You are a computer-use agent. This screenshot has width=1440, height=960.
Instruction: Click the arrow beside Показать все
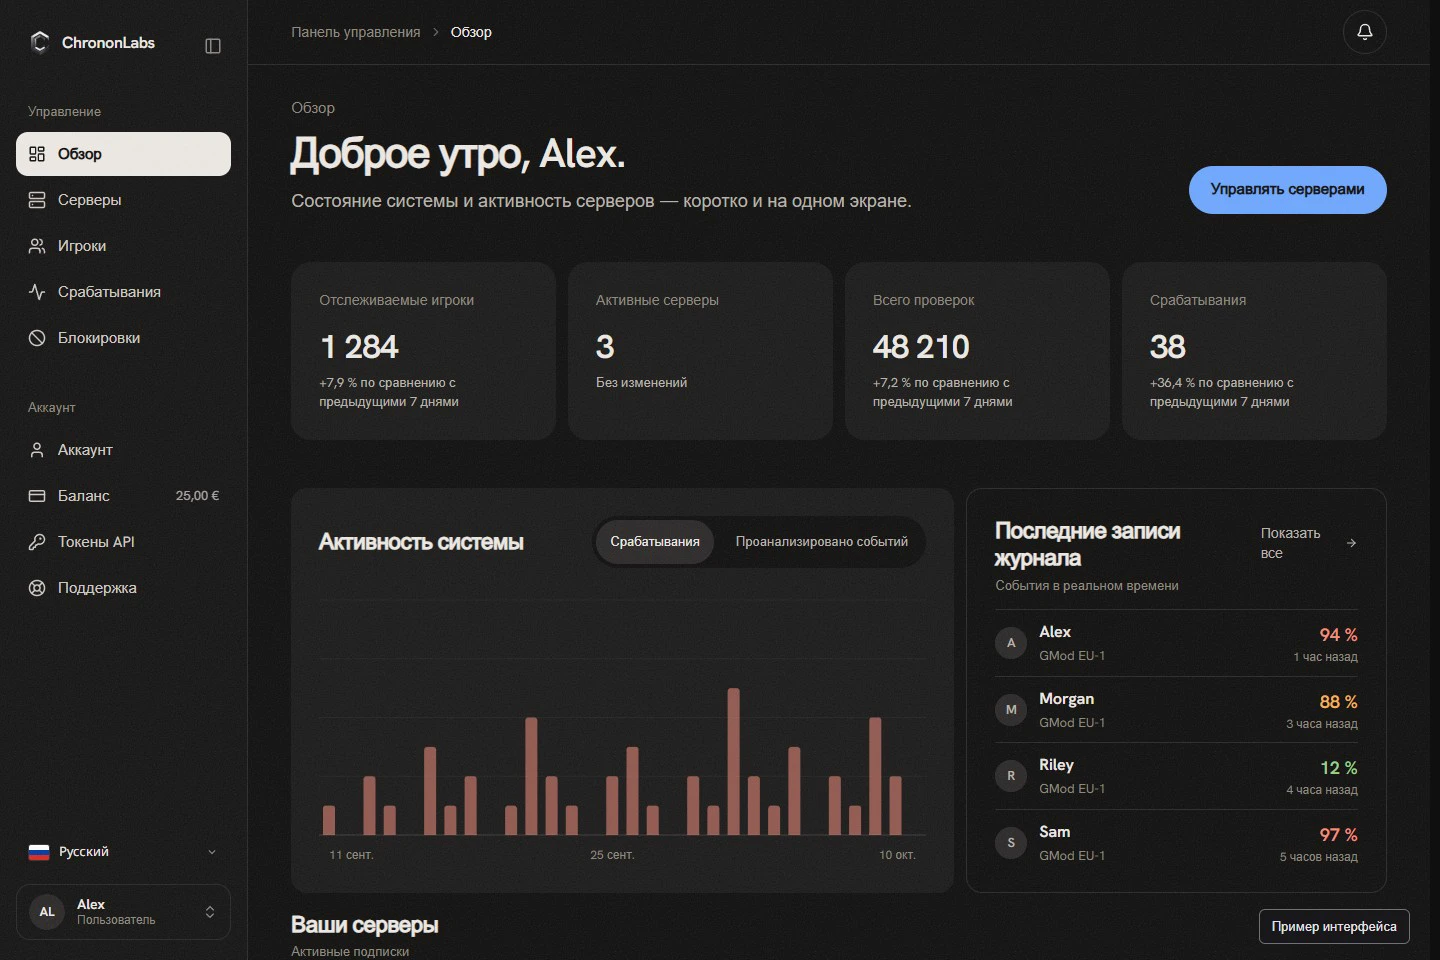(x=1351, y=543)
